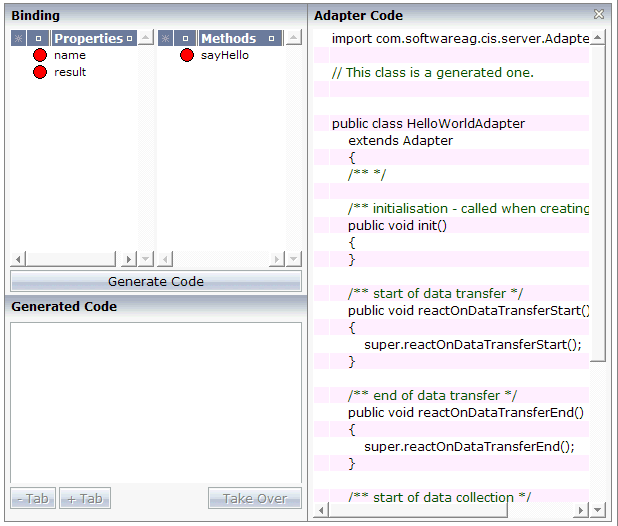618x526 pixels.
Task: Click up arrow of Properties list scrollbar
Action: (146, 37)
